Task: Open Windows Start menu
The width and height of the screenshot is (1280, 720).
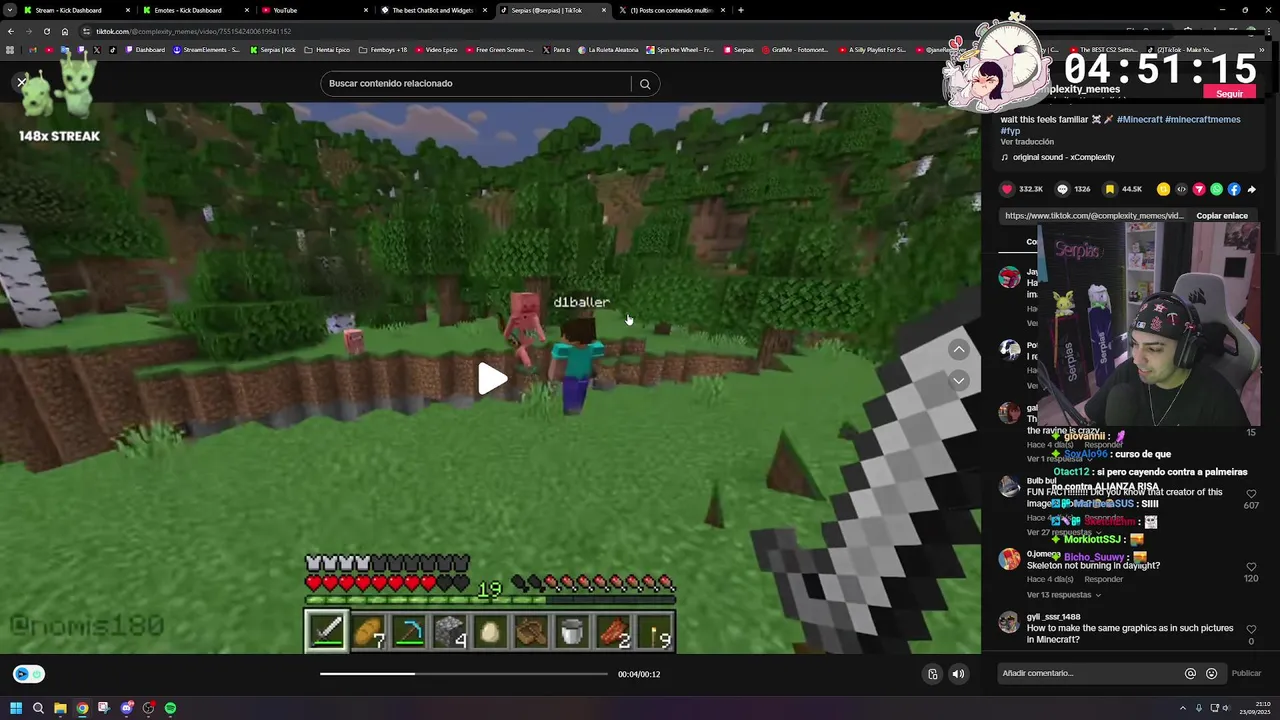Action: pyautogui.click(x=16, y=708)
